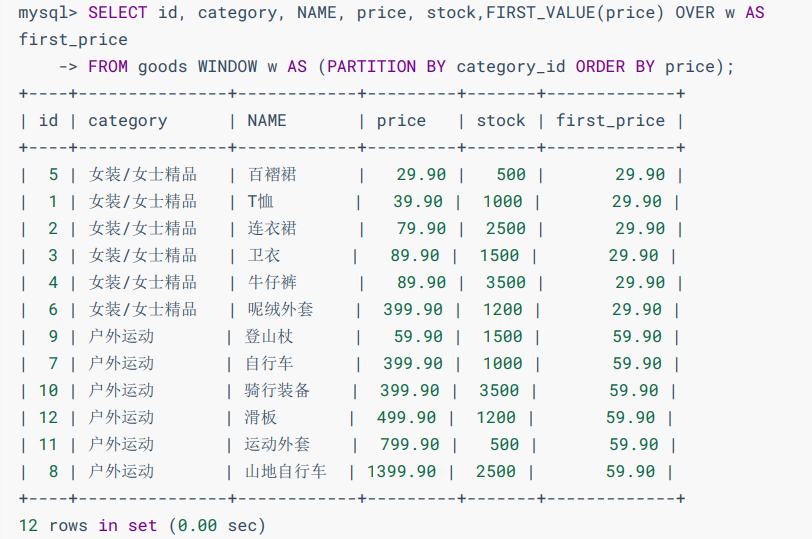Click the name cell T恤
Viewport: 812px width, 539px height.
coord(260,201)
